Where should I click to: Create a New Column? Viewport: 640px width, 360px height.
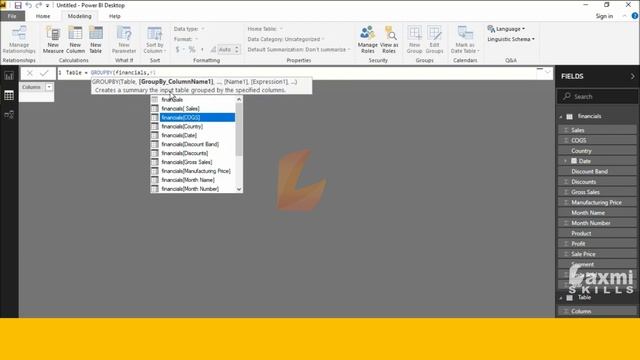[75, 39]
